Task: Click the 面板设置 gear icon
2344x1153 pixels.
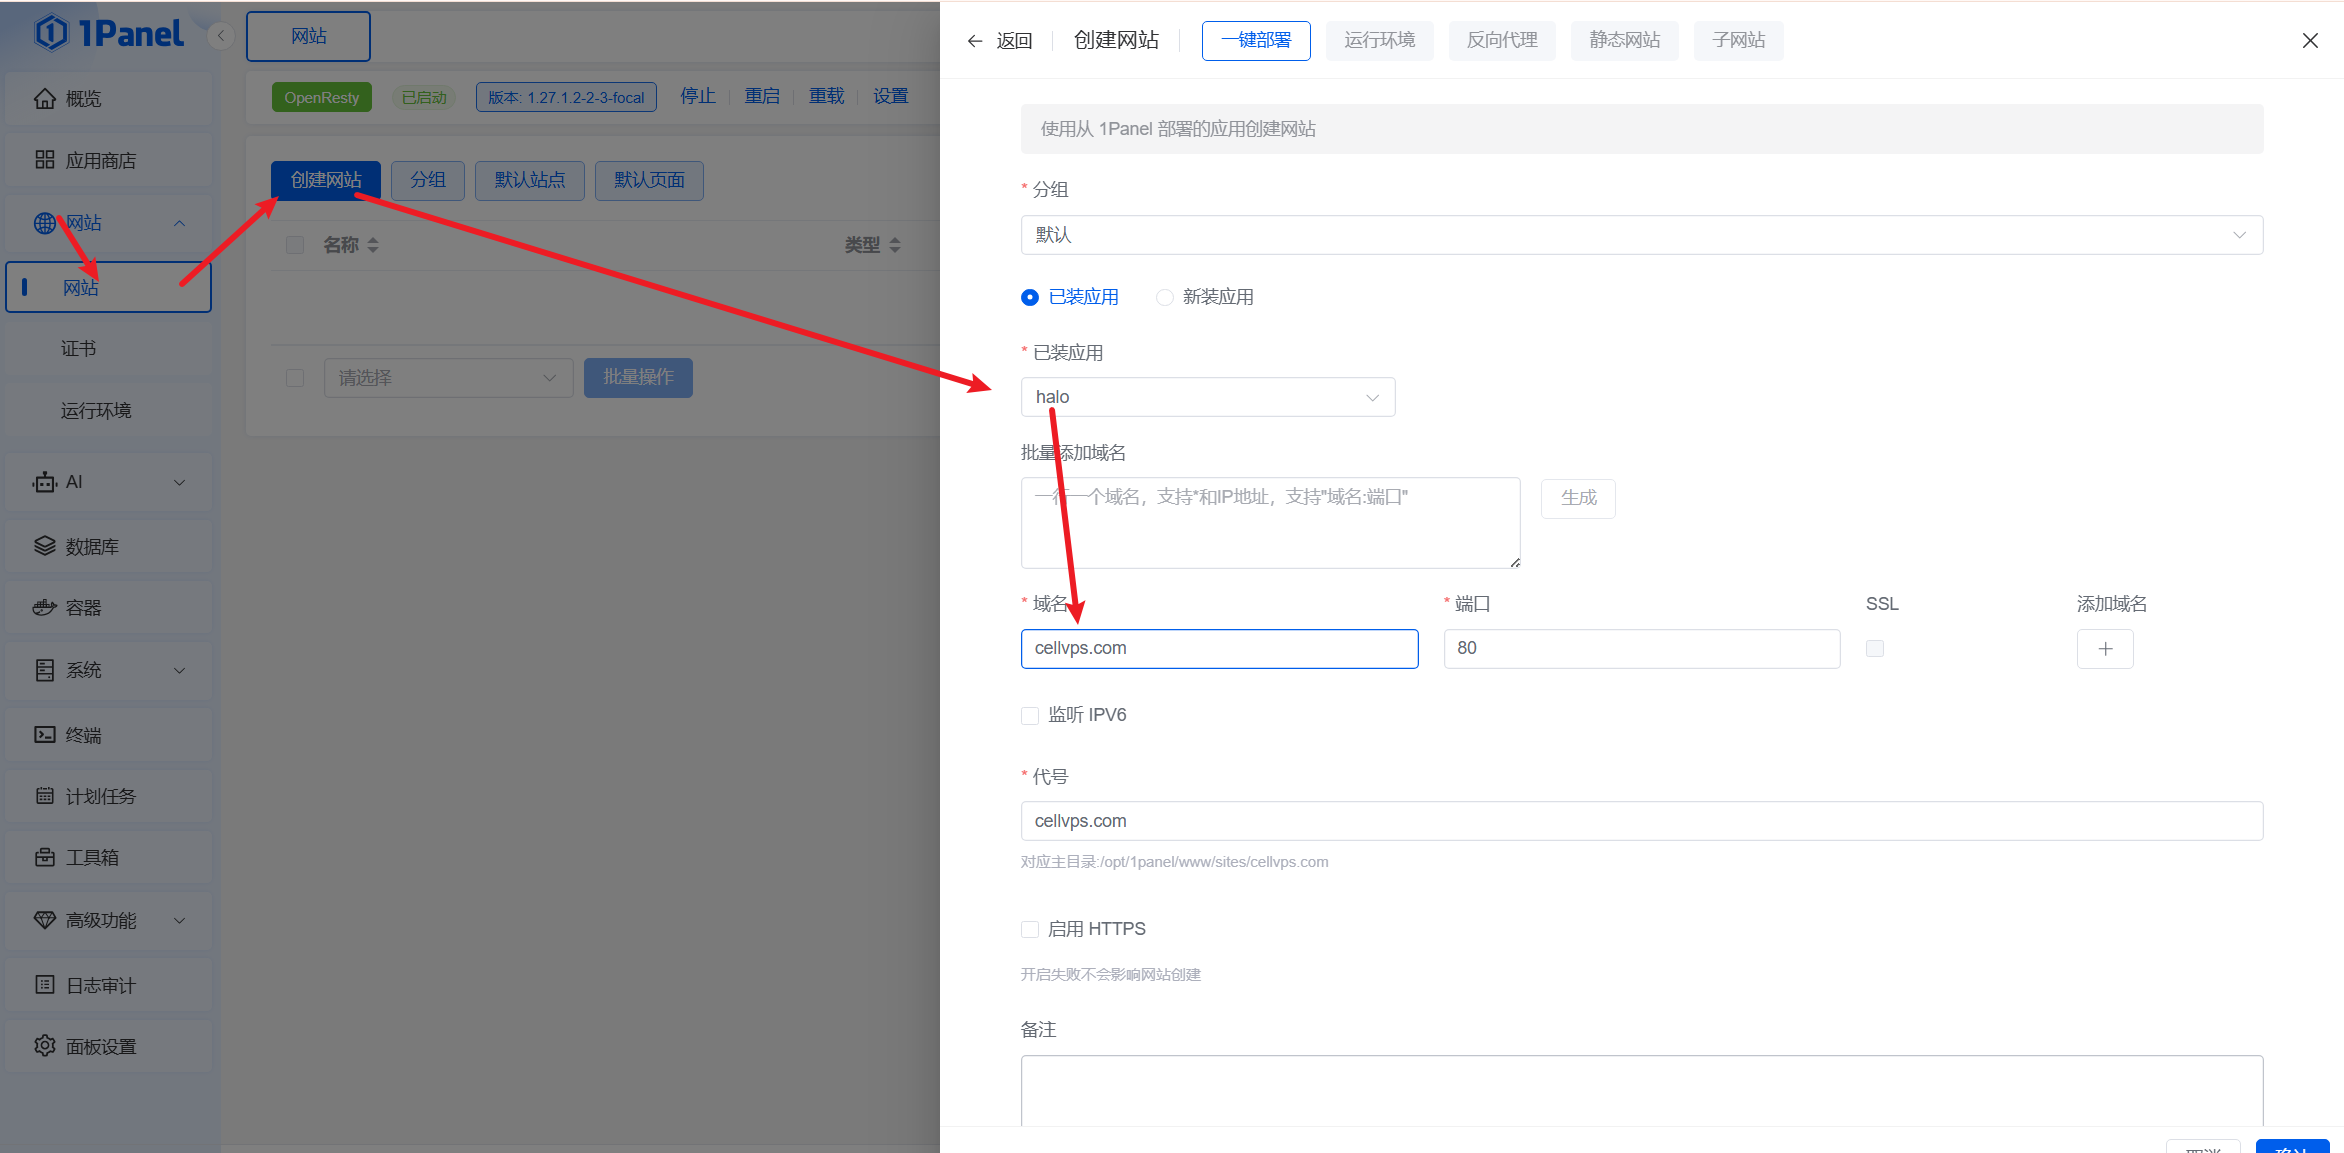Action: (x=44, y=1046)
